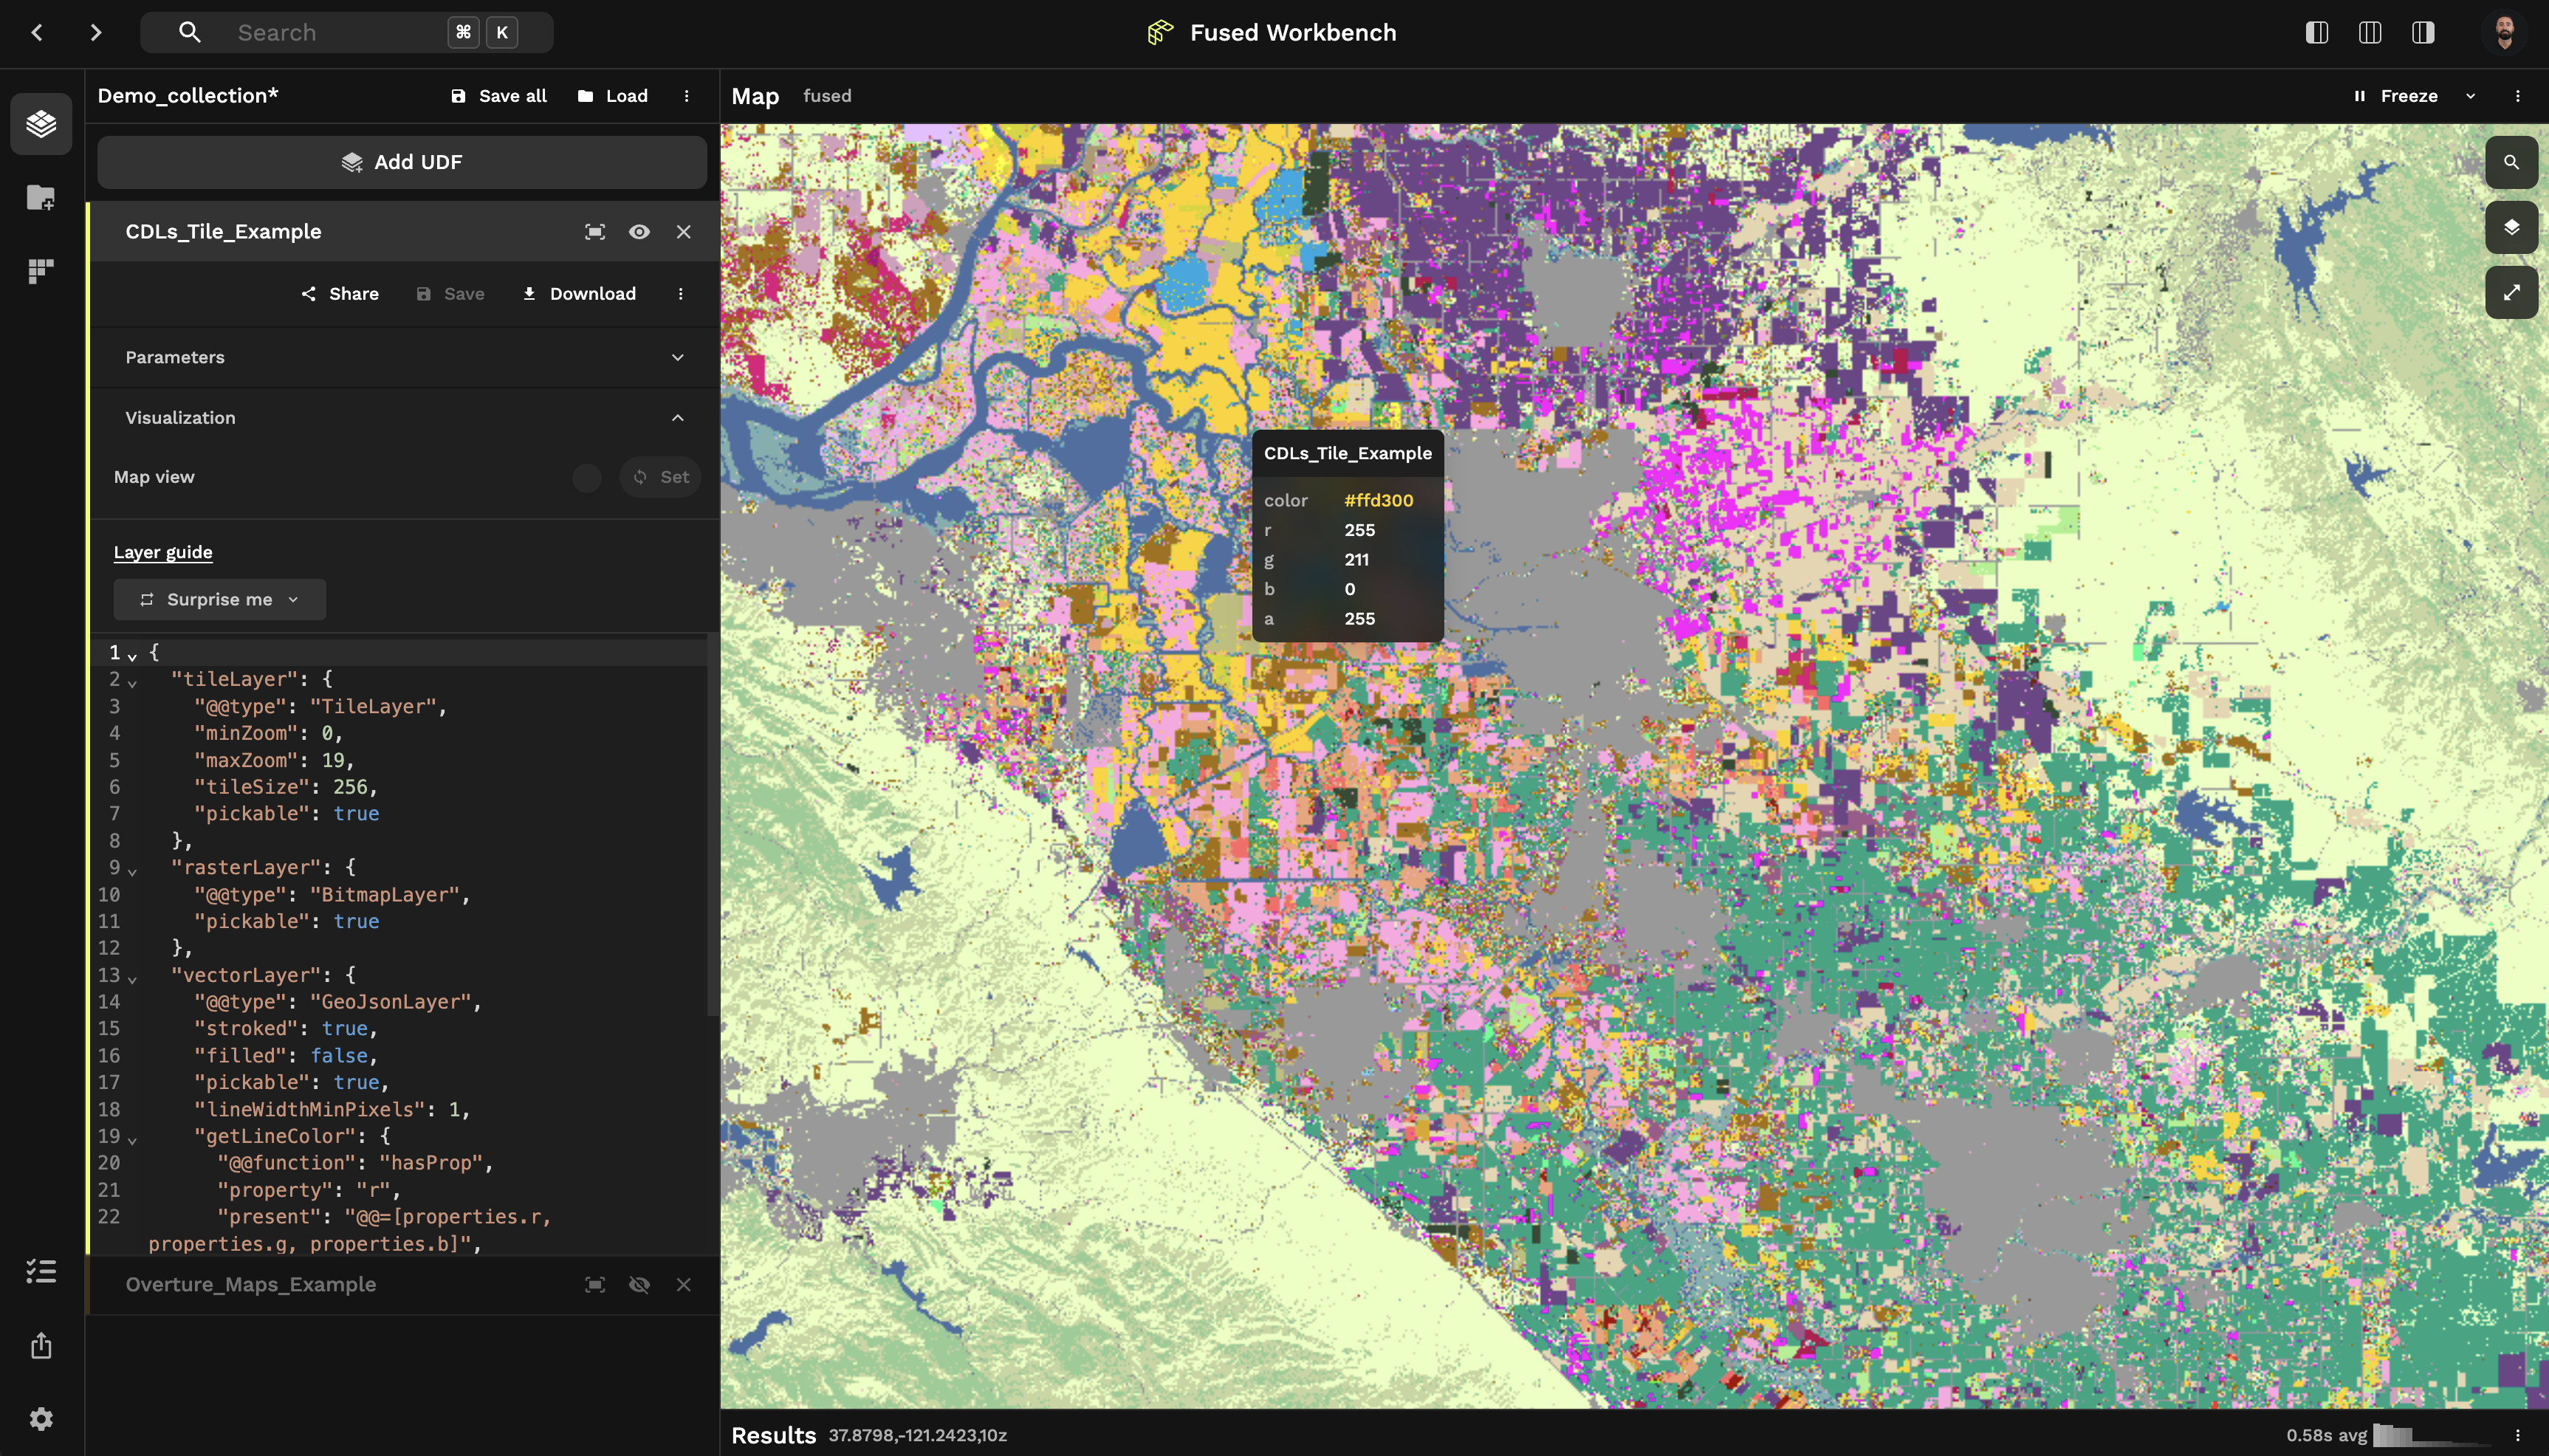Download the CDLs_Tile_Example UDF

[x=579, y=294]
